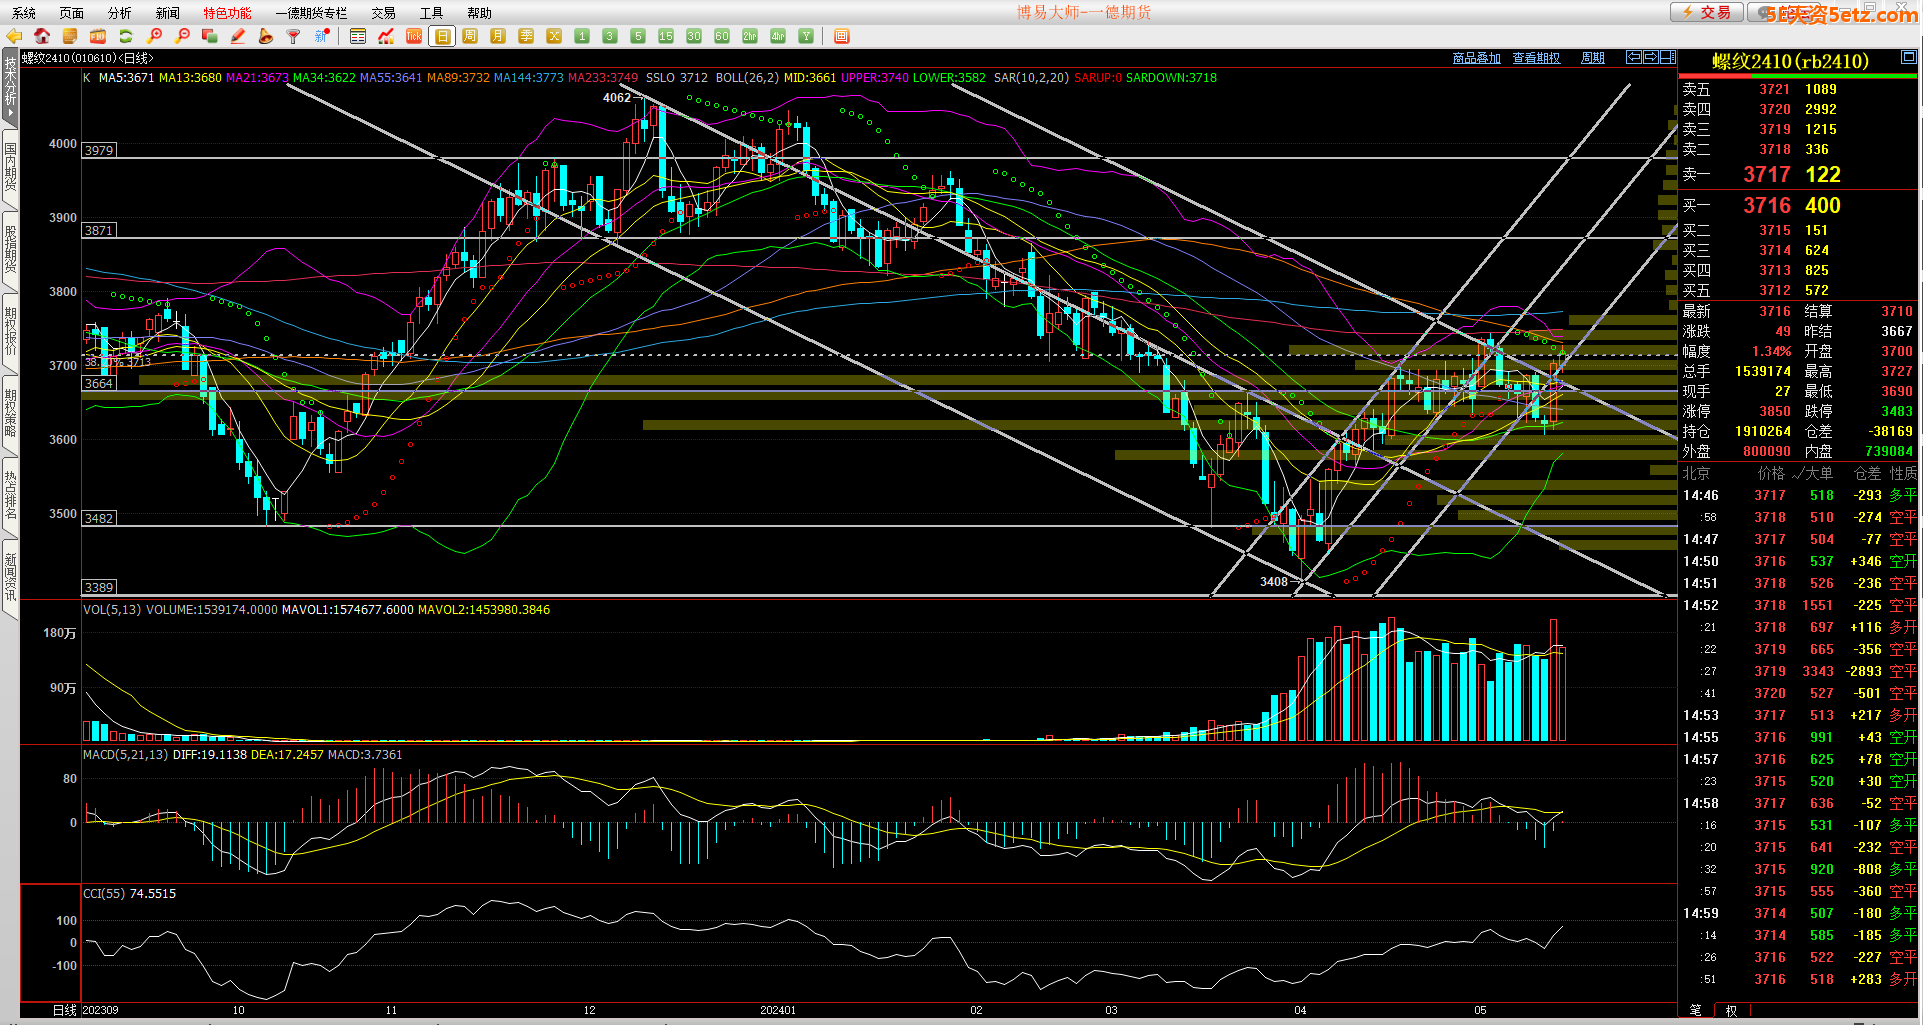Click the 查看期权 link
Image resolution: width=1923 pixels, height=1025 pixels.
(1537, 58)
